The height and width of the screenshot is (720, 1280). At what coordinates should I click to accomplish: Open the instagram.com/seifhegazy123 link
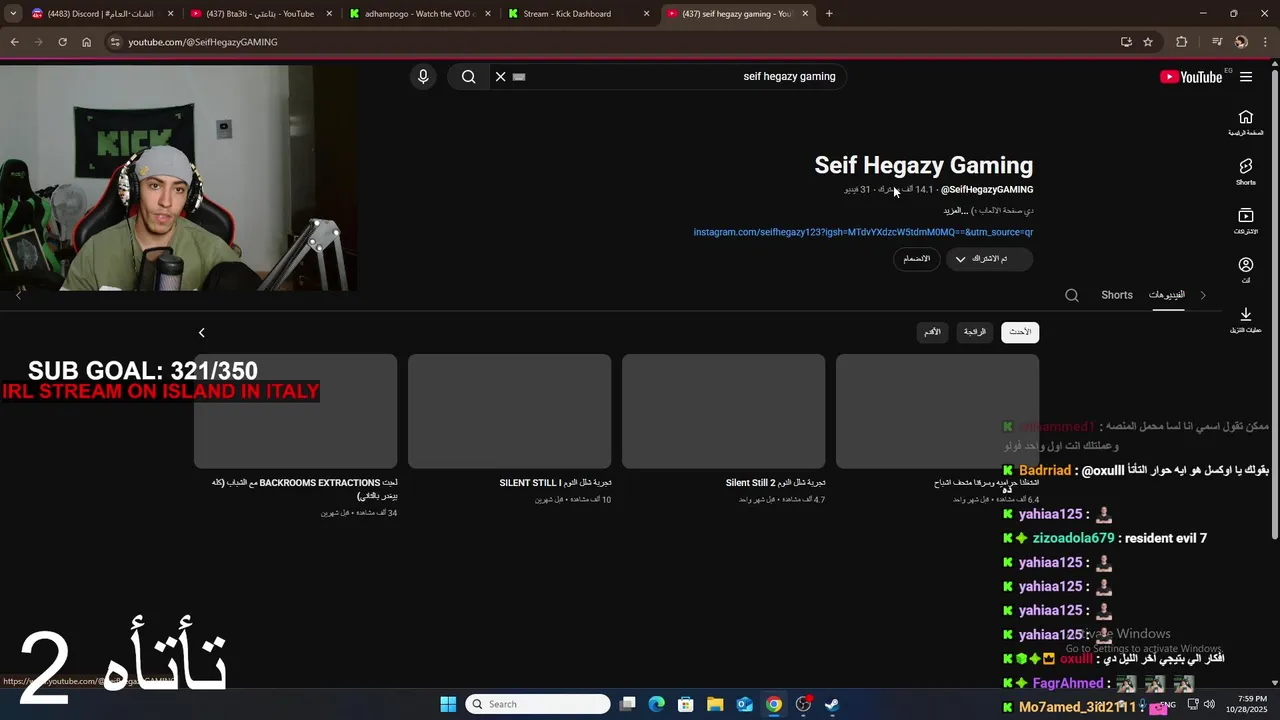tap(863, 232)
